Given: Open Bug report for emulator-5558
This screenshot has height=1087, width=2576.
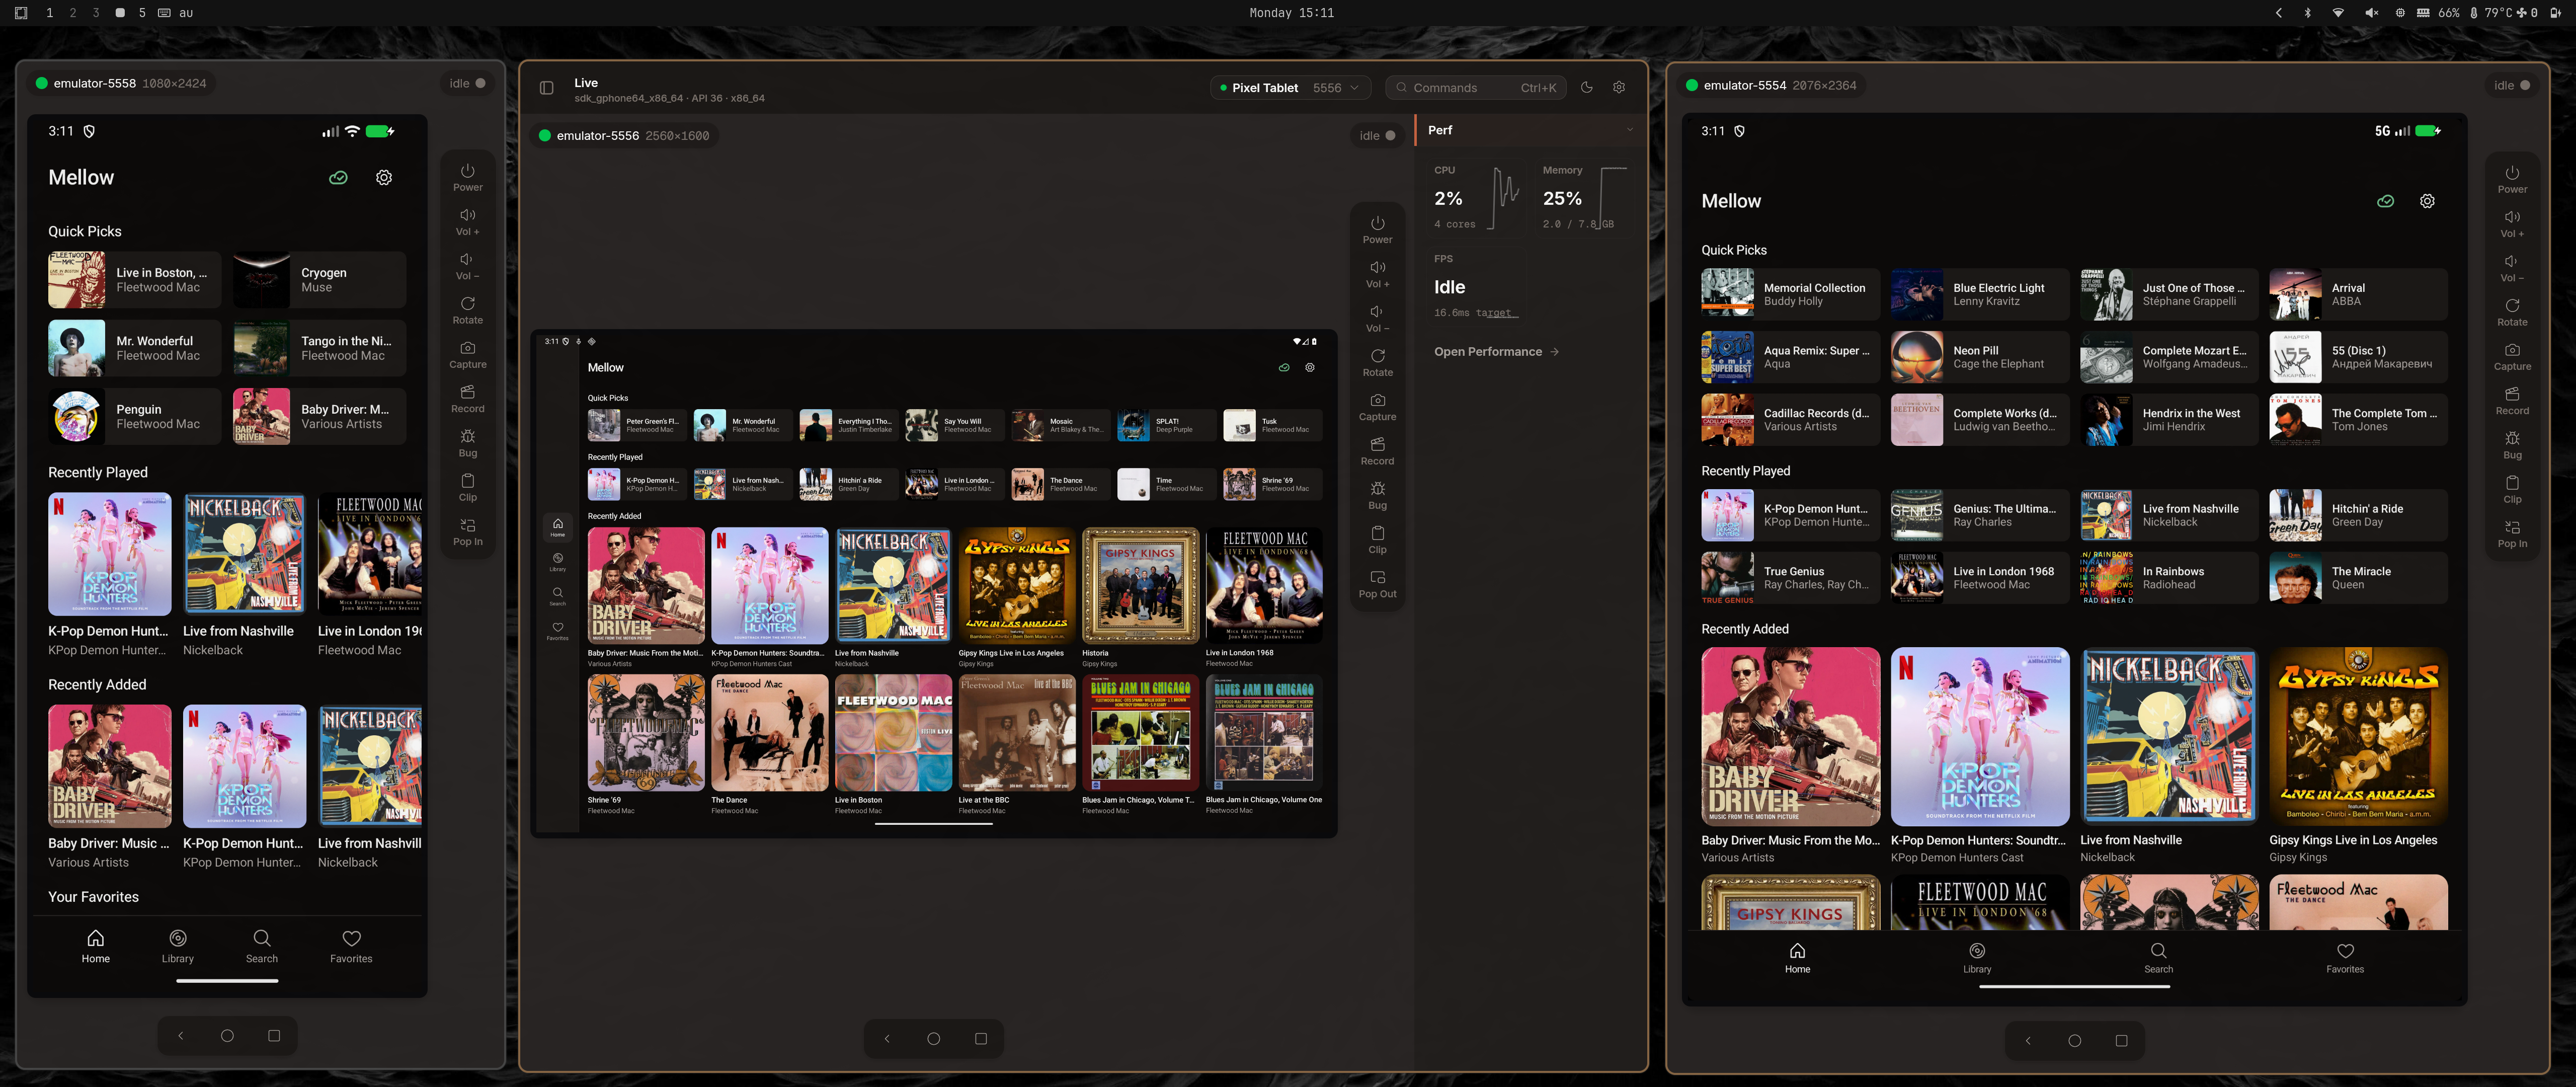Looking at the screenshot, I should 467,443.
